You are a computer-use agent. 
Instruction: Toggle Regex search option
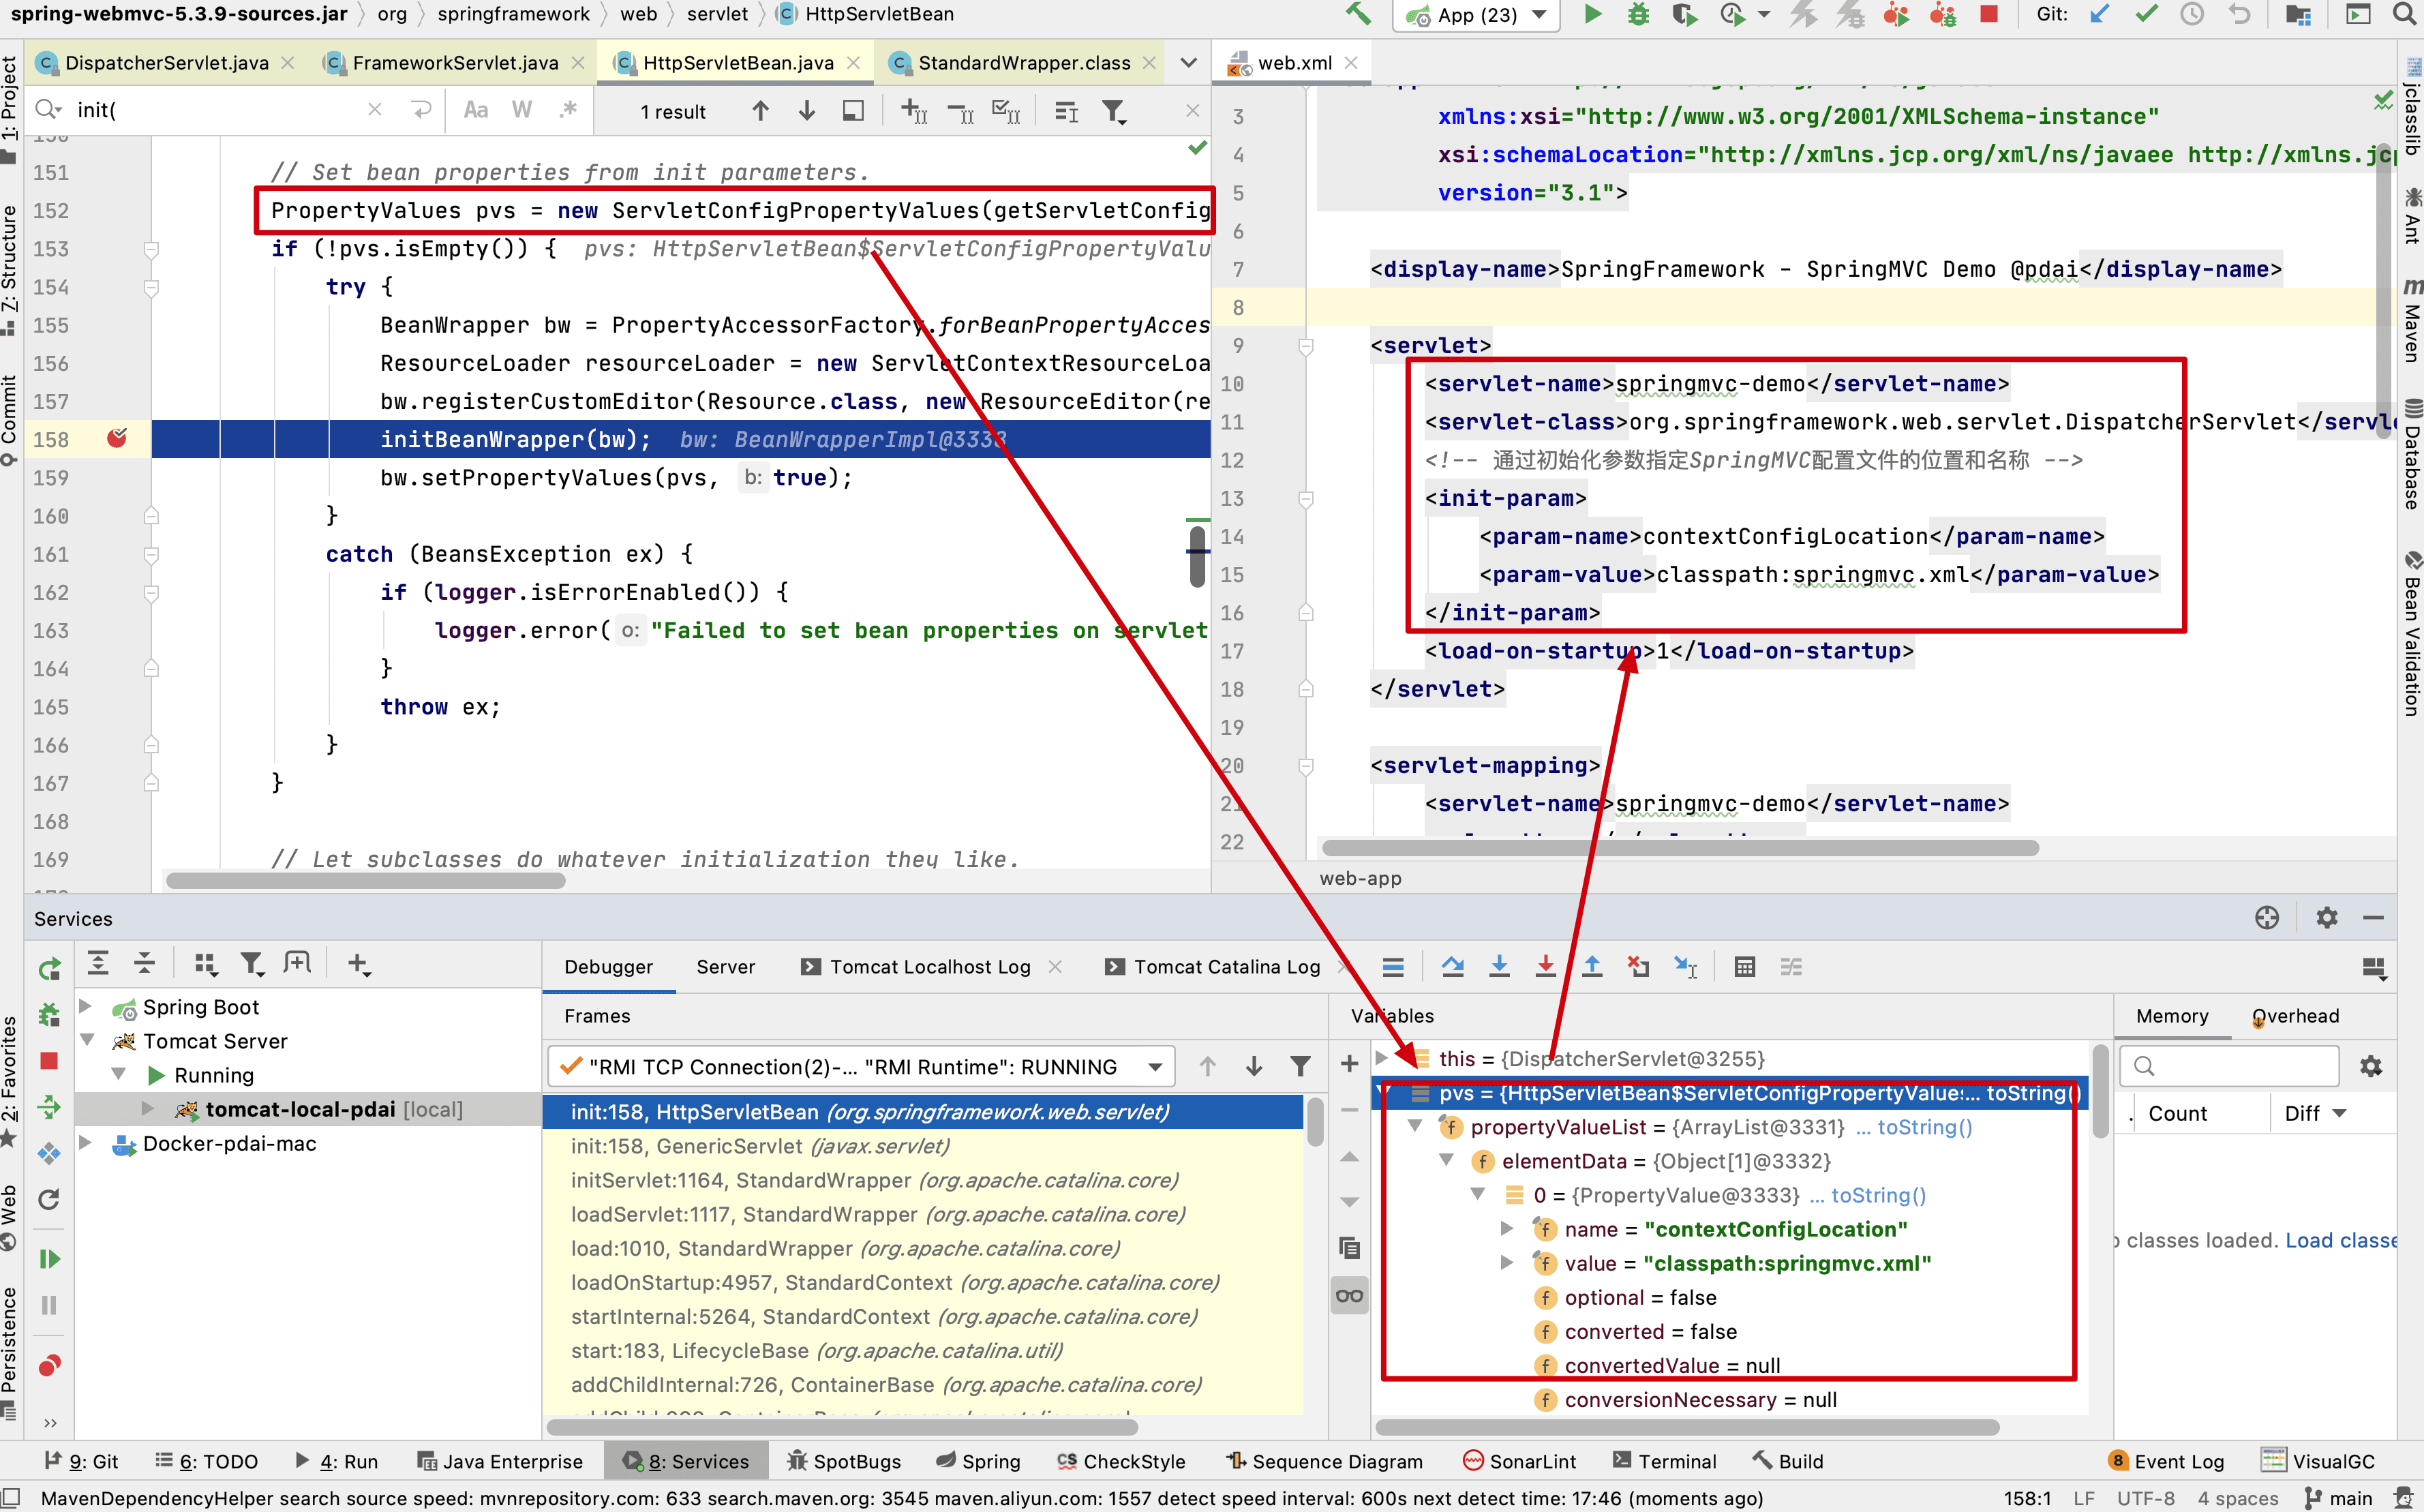click(568, 111)
